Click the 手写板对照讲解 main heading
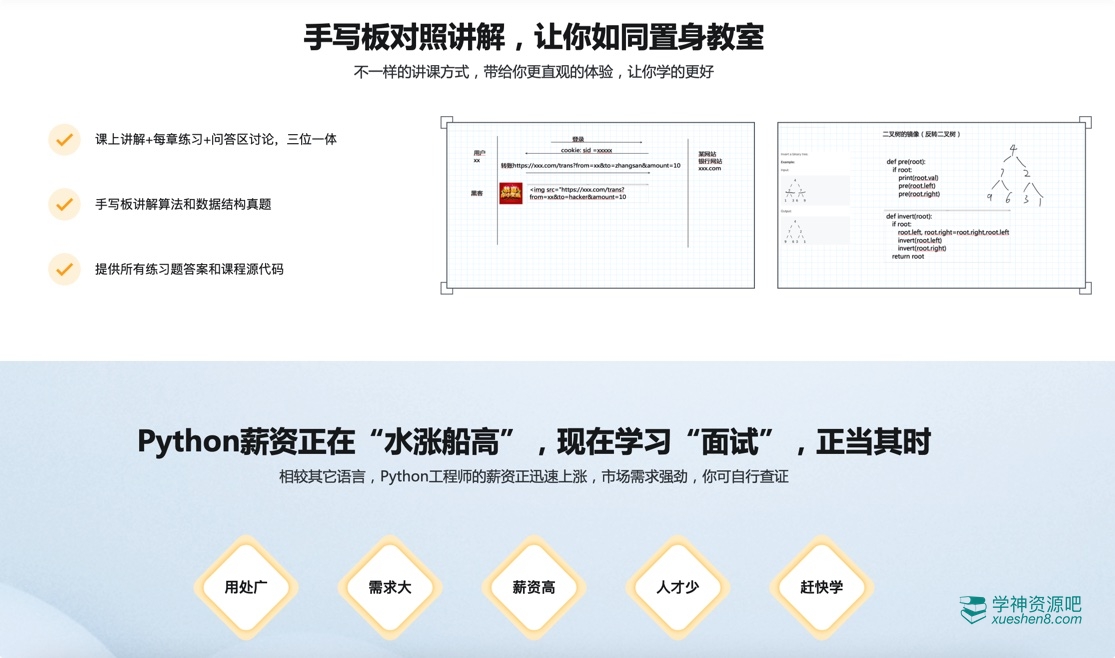 (534, 37)
